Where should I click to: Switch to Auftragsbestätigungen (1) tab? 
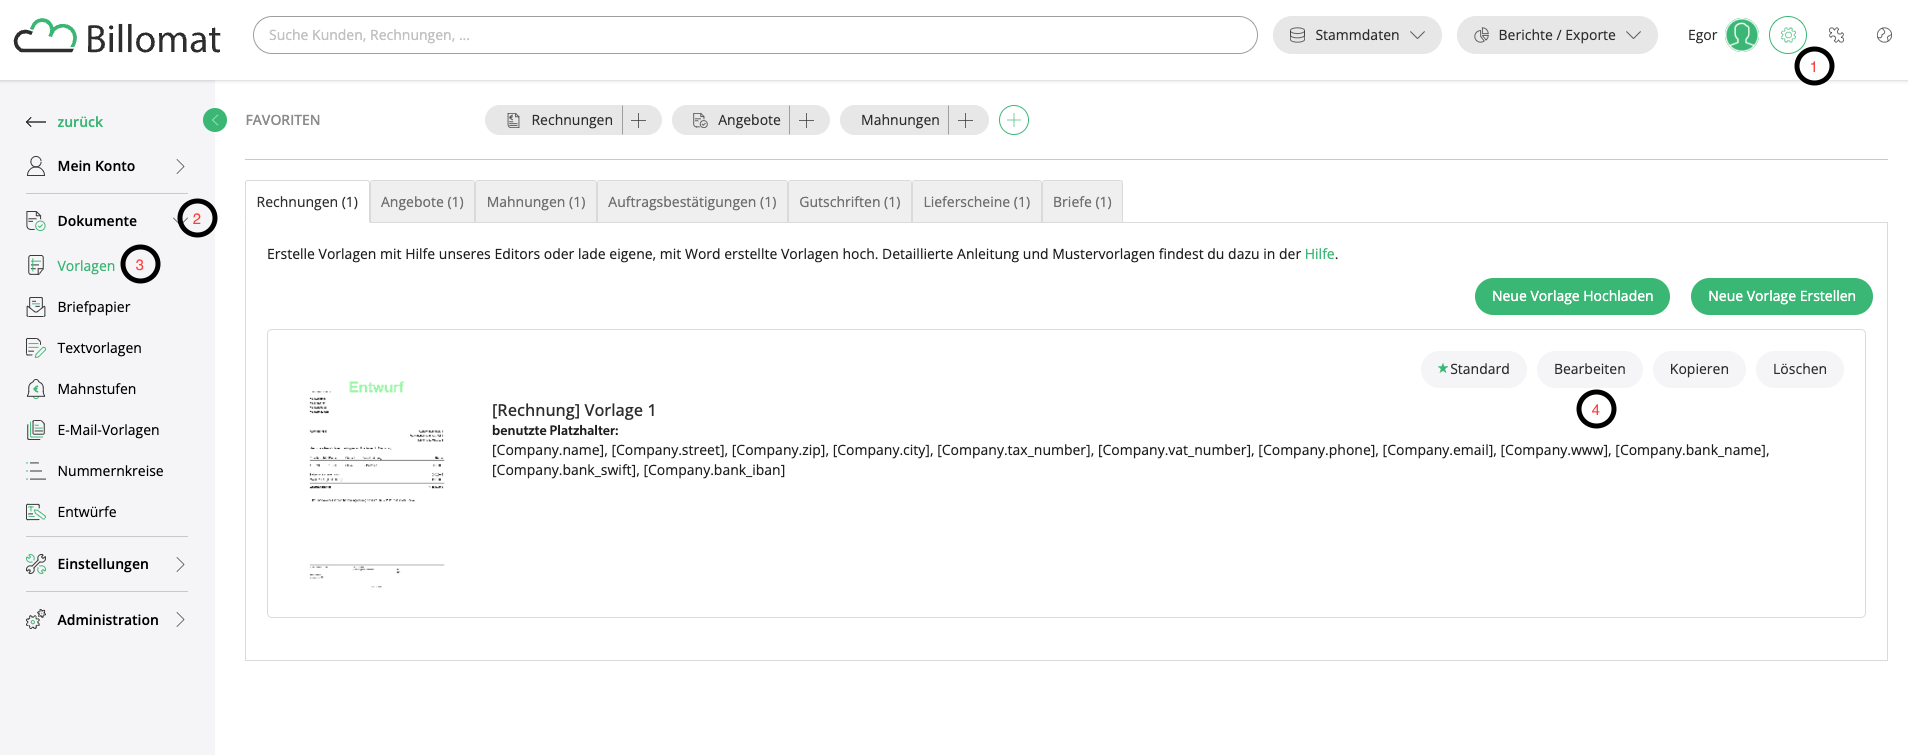[x=692, y=202]
